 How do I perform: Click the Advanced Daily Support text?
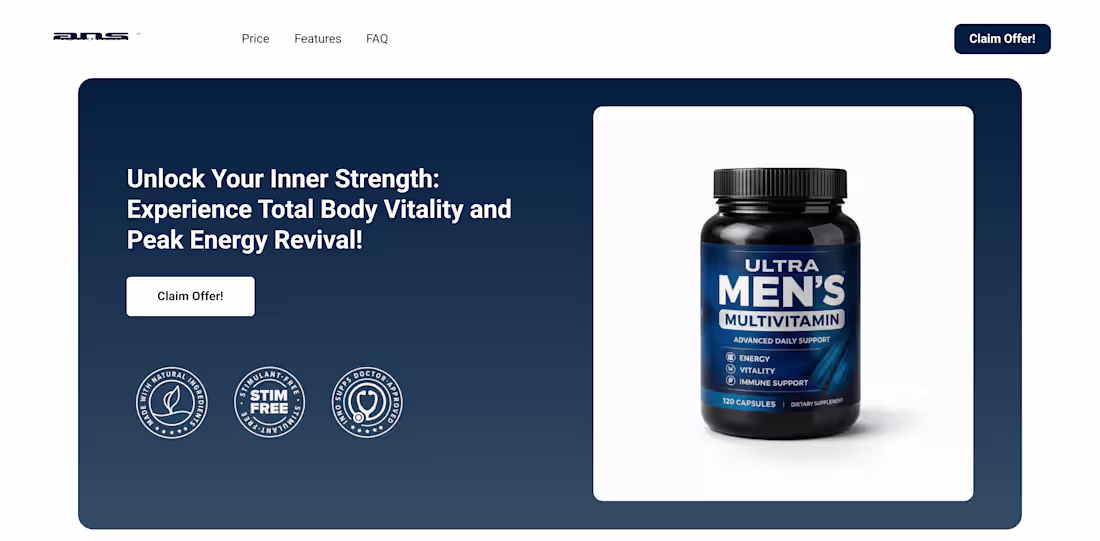[782, 340]
